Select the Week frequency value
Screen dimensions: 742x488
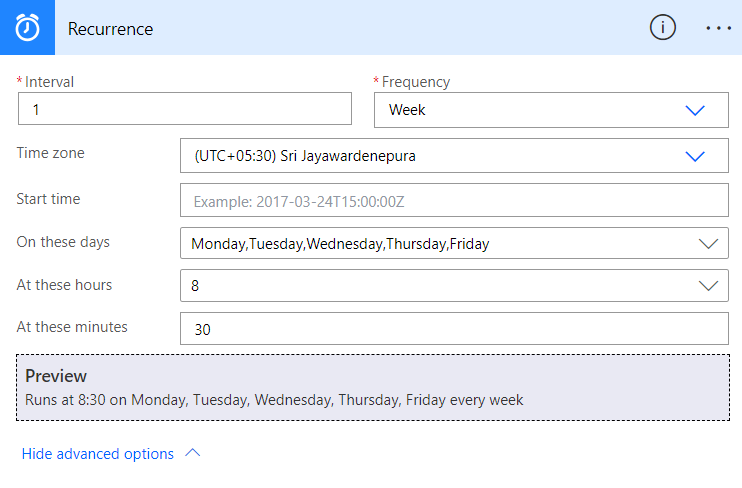pyautogui.click(x=407, y=110)
